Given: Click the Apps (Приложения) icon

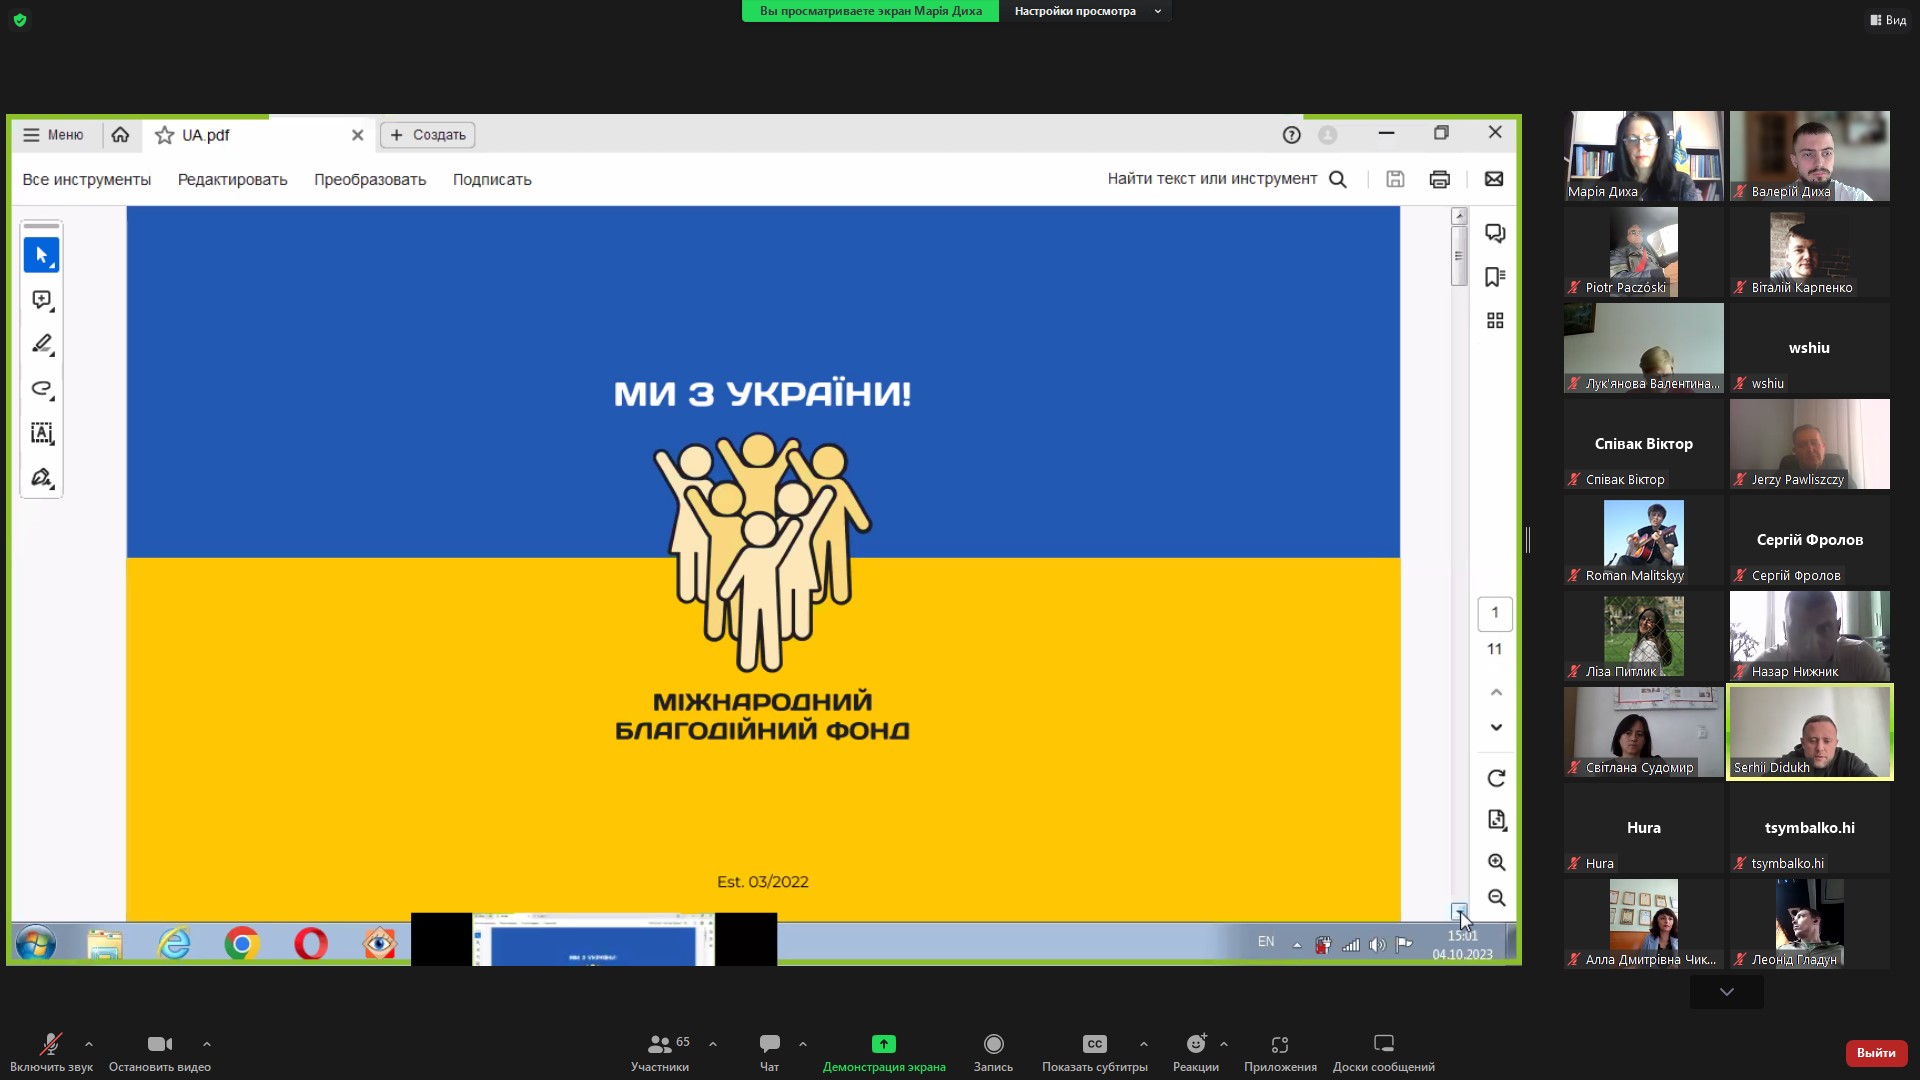Looking at the screenshot, I should [x=1280, y=1044].
